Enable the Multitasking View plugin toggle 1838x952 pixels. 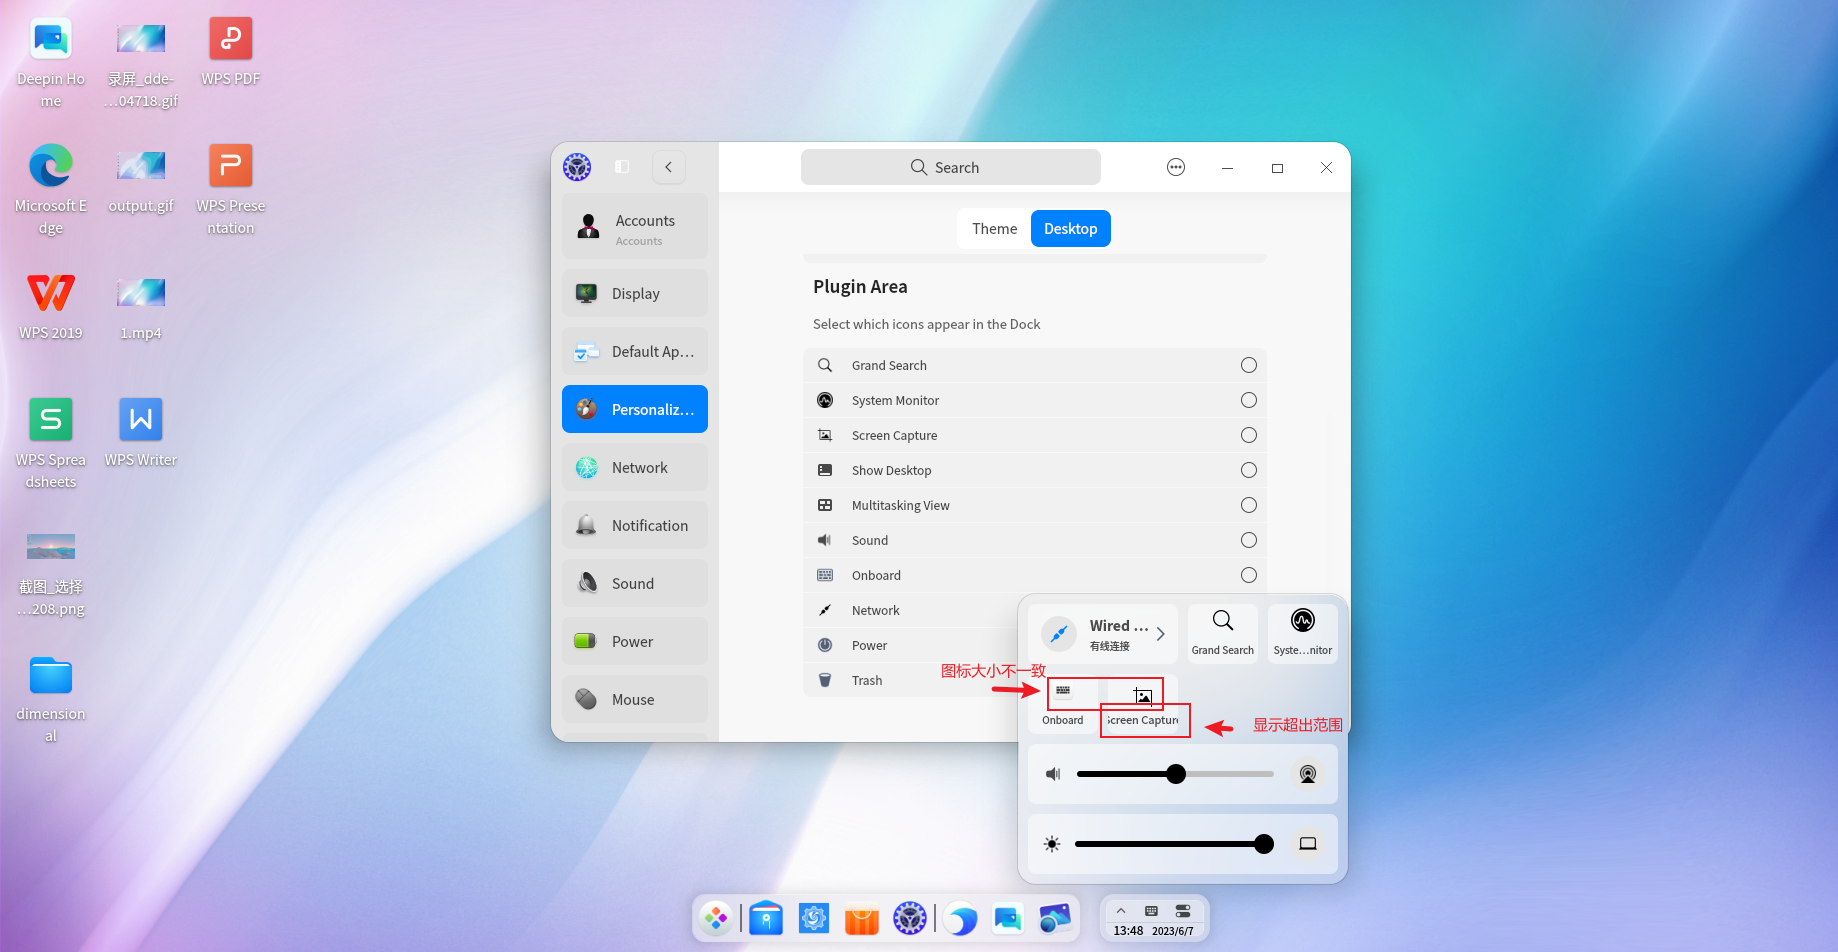pos(1248,505)
